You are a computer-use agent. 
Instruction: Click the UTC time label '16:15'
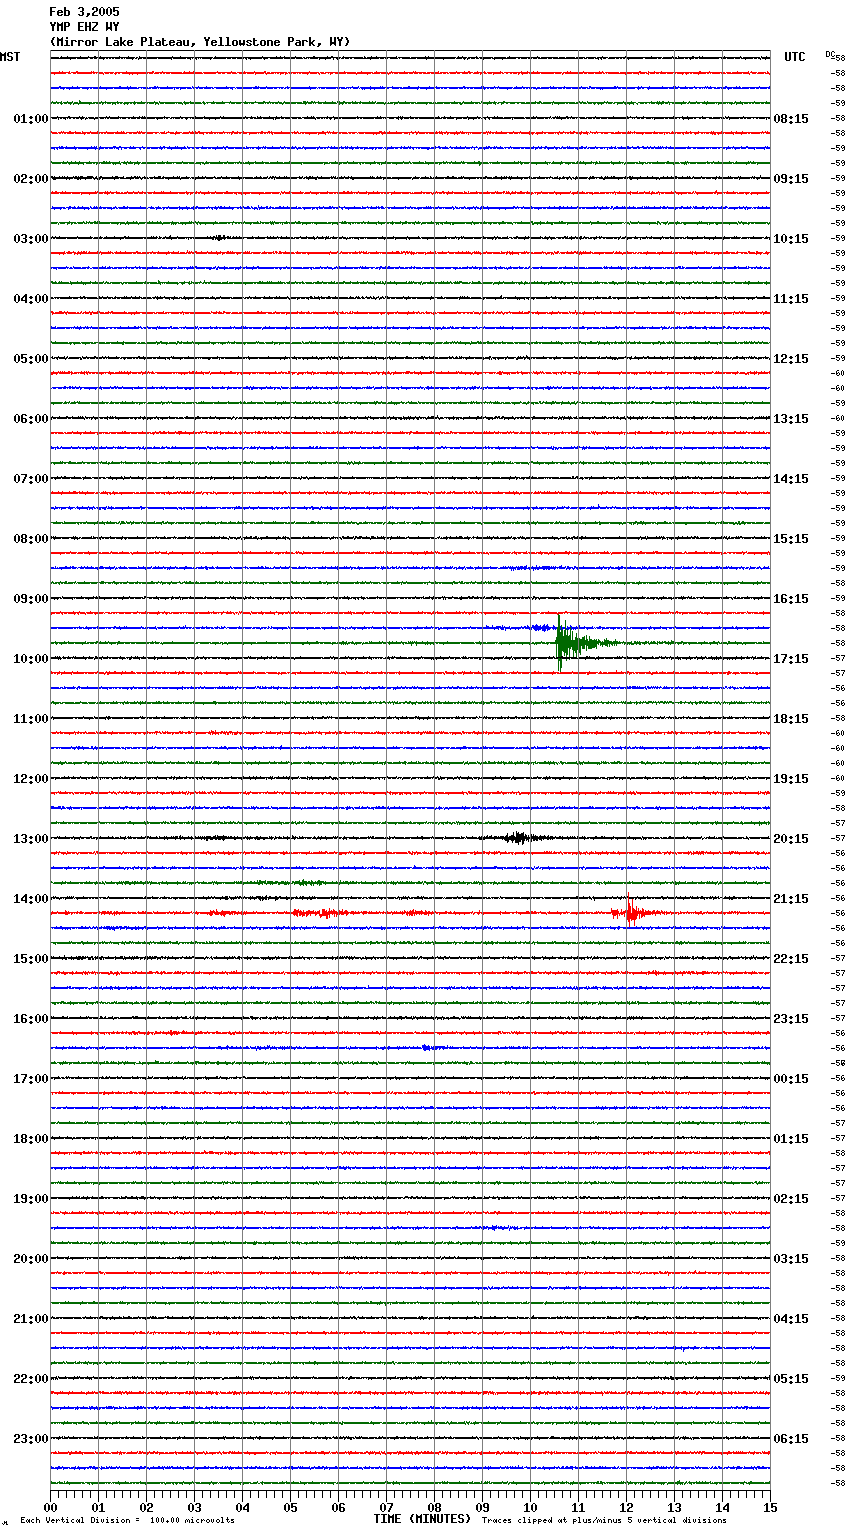(x=791, y=599)
